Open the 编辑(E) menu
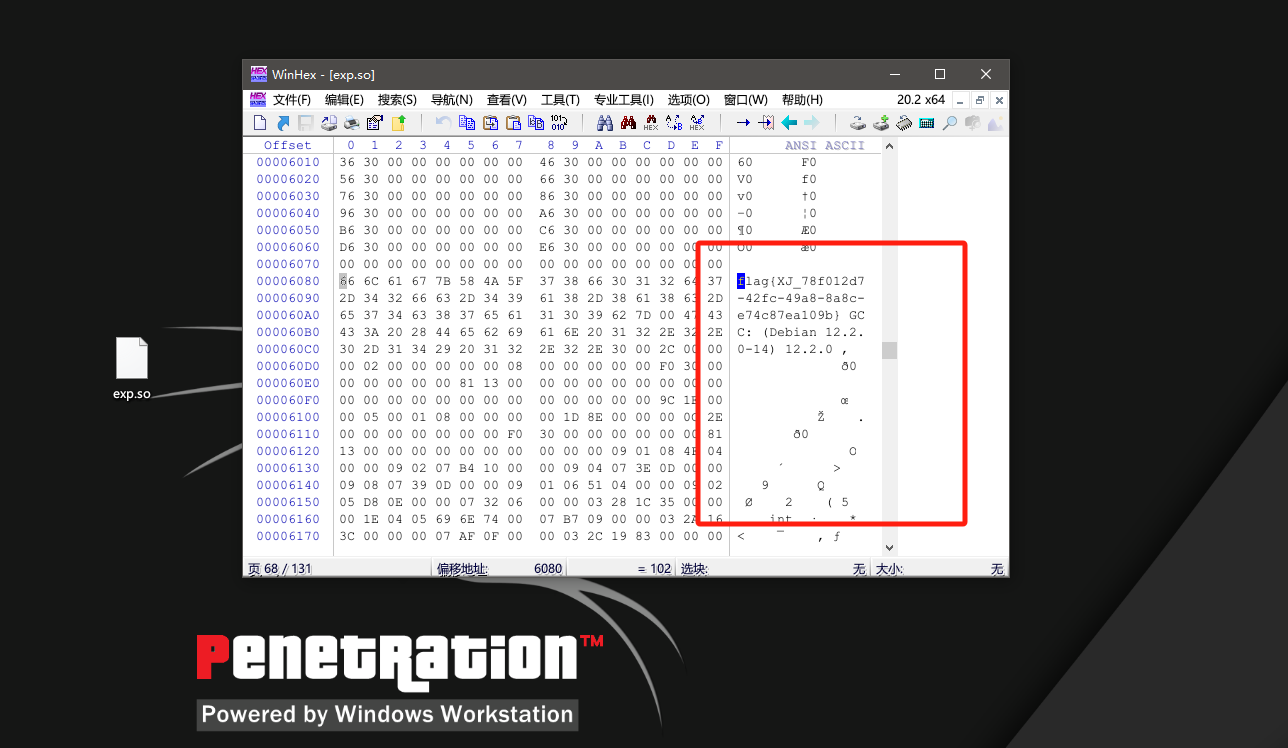 pyautogui.click(x=344, y=100)
